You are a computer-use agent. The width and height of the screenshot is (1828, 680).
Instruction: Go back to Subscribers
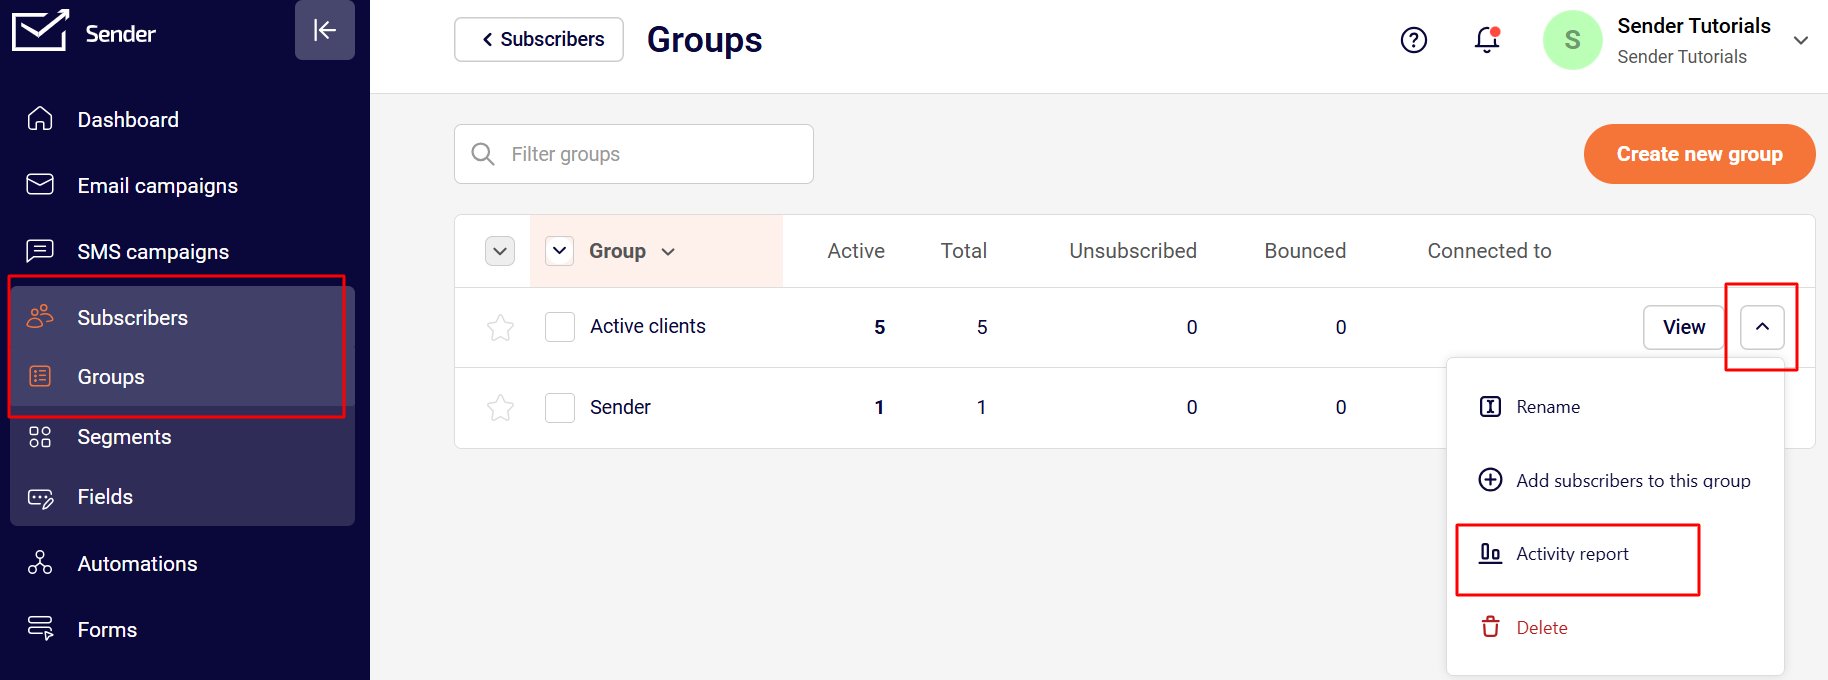pyautogui.click(x=539, y=39)
